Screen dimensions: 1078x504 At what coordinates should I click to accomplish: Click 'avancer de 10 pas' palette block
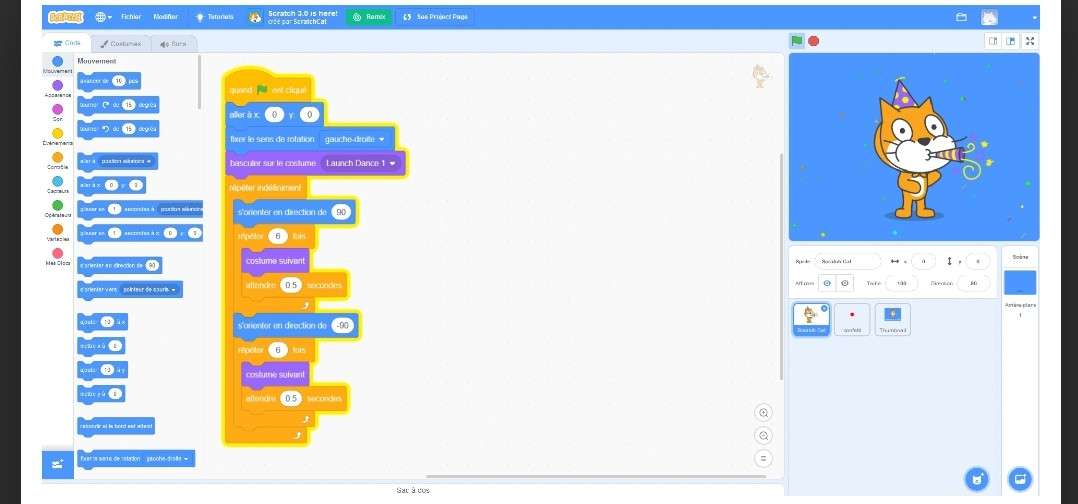[109, 80]
